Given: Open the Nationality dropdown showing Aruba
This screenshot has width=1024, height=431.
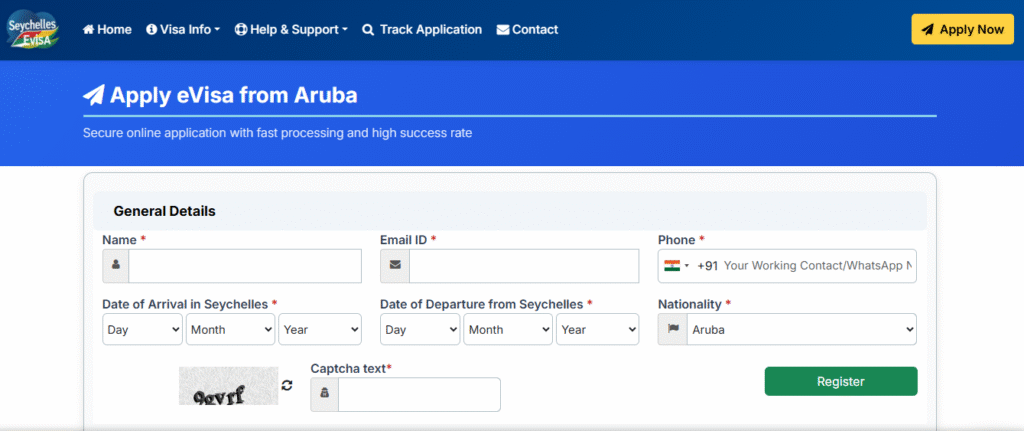Looking at the screenshot, I should click(801, 329).
